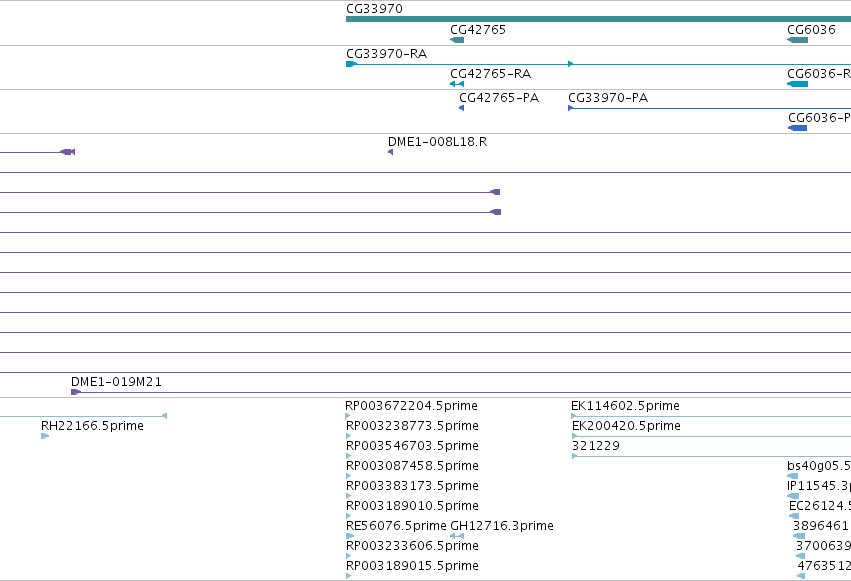Click the CG42765-PA label
The image size is (851, 581).
499,98
